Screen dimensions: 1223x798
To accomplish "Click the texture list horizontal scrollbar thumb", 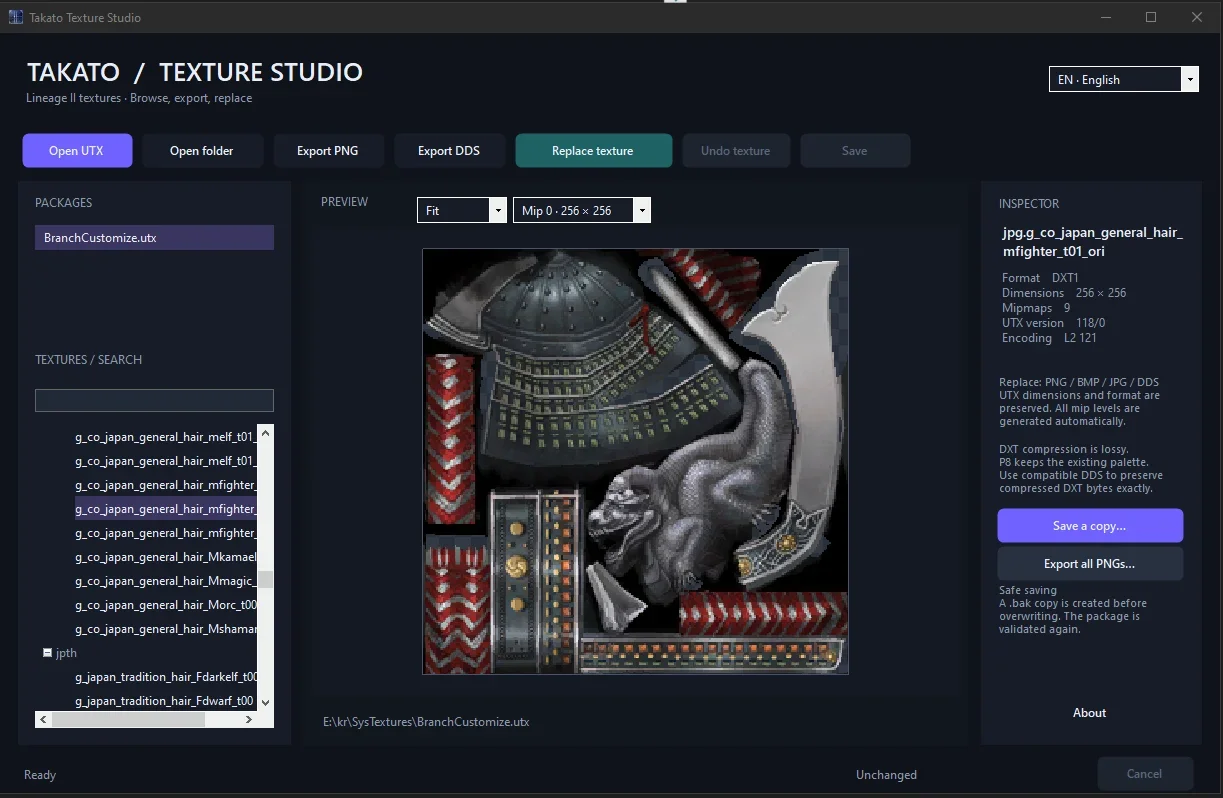I will pyautogui.click(x=128, y=719).
